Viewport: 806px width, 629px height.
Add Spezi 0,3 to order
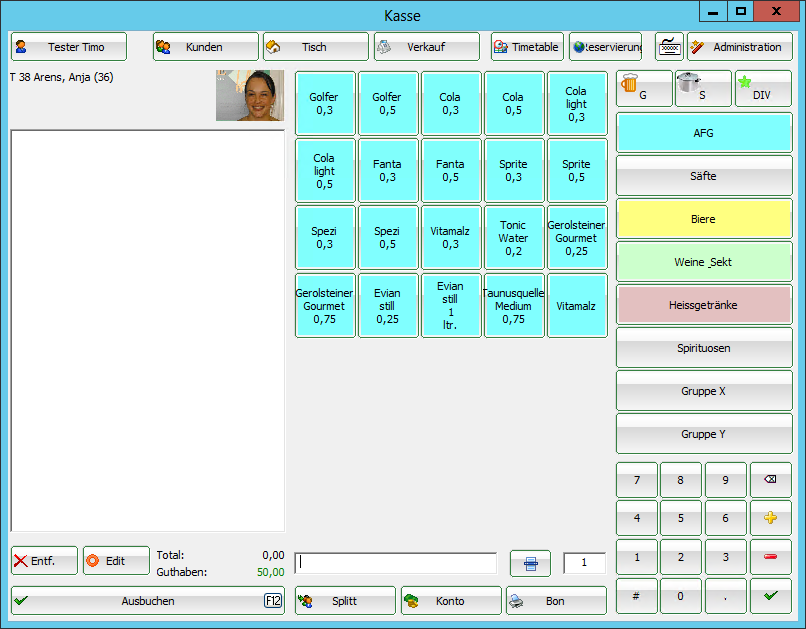[325, 237]
